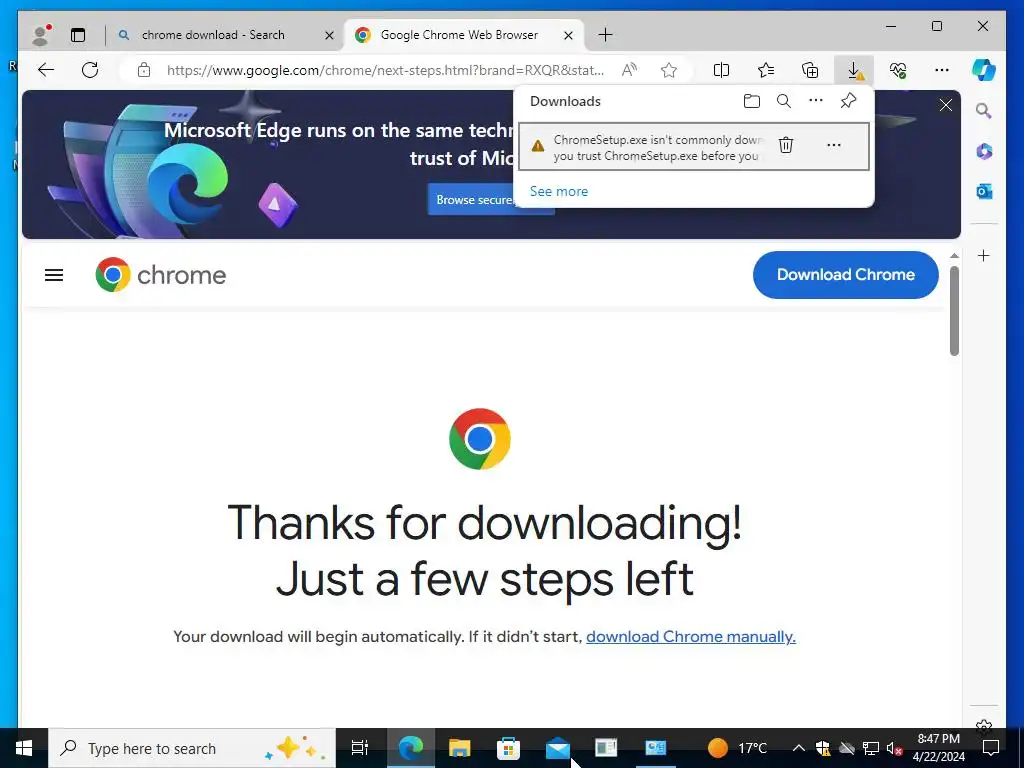Click the page vertical scrollbar thumb

tap(954, 311)
